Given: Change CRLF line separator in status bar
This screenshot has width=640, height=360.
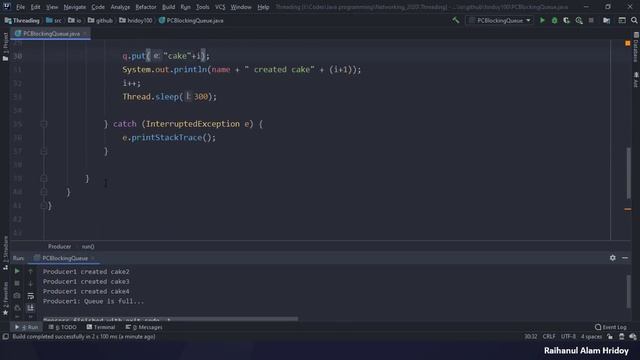Looking at the screenshot, I should 549,337.
